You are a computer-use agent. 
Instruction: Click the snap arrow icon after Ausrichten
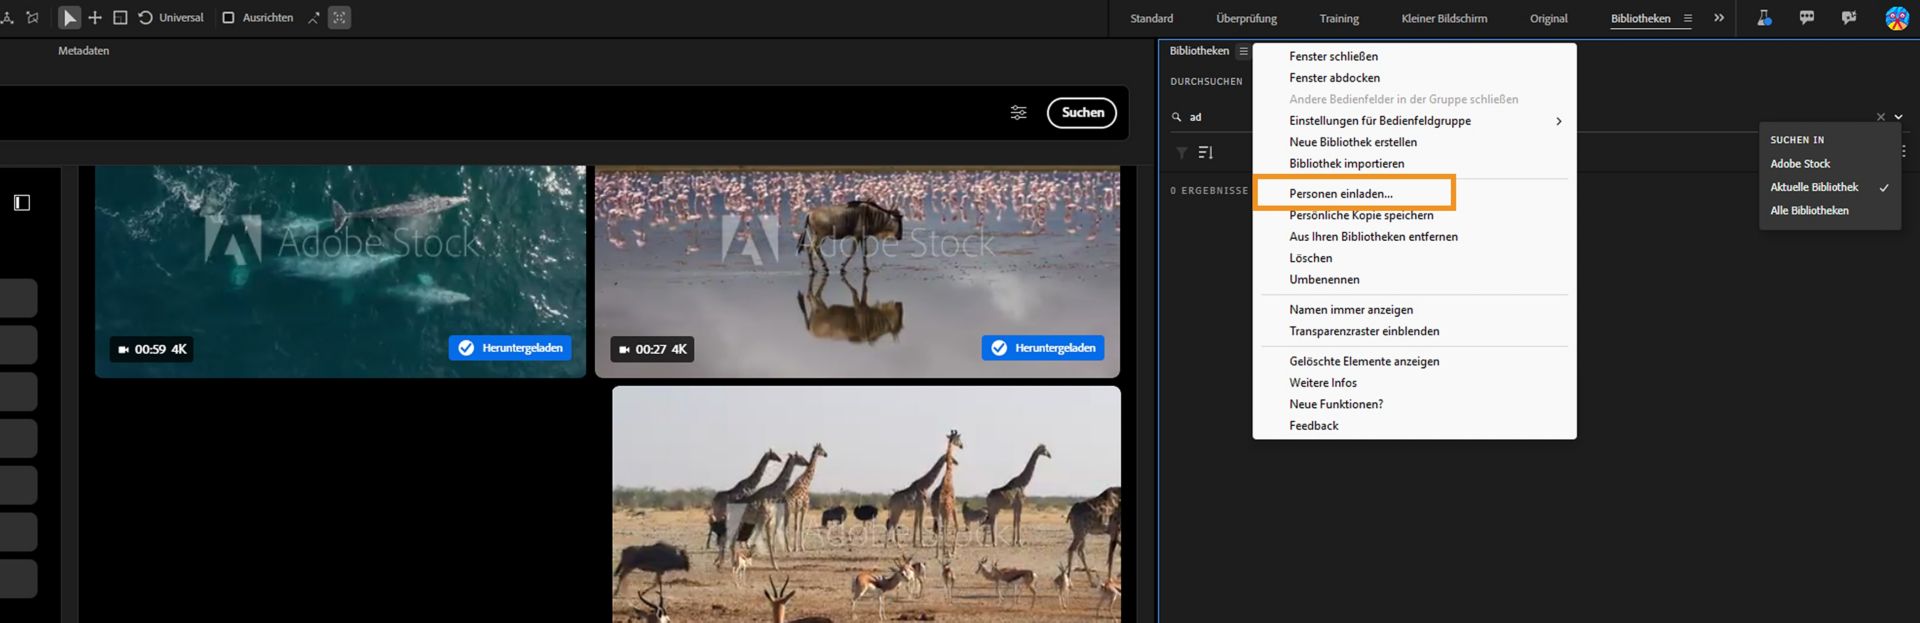coord(313,18)
